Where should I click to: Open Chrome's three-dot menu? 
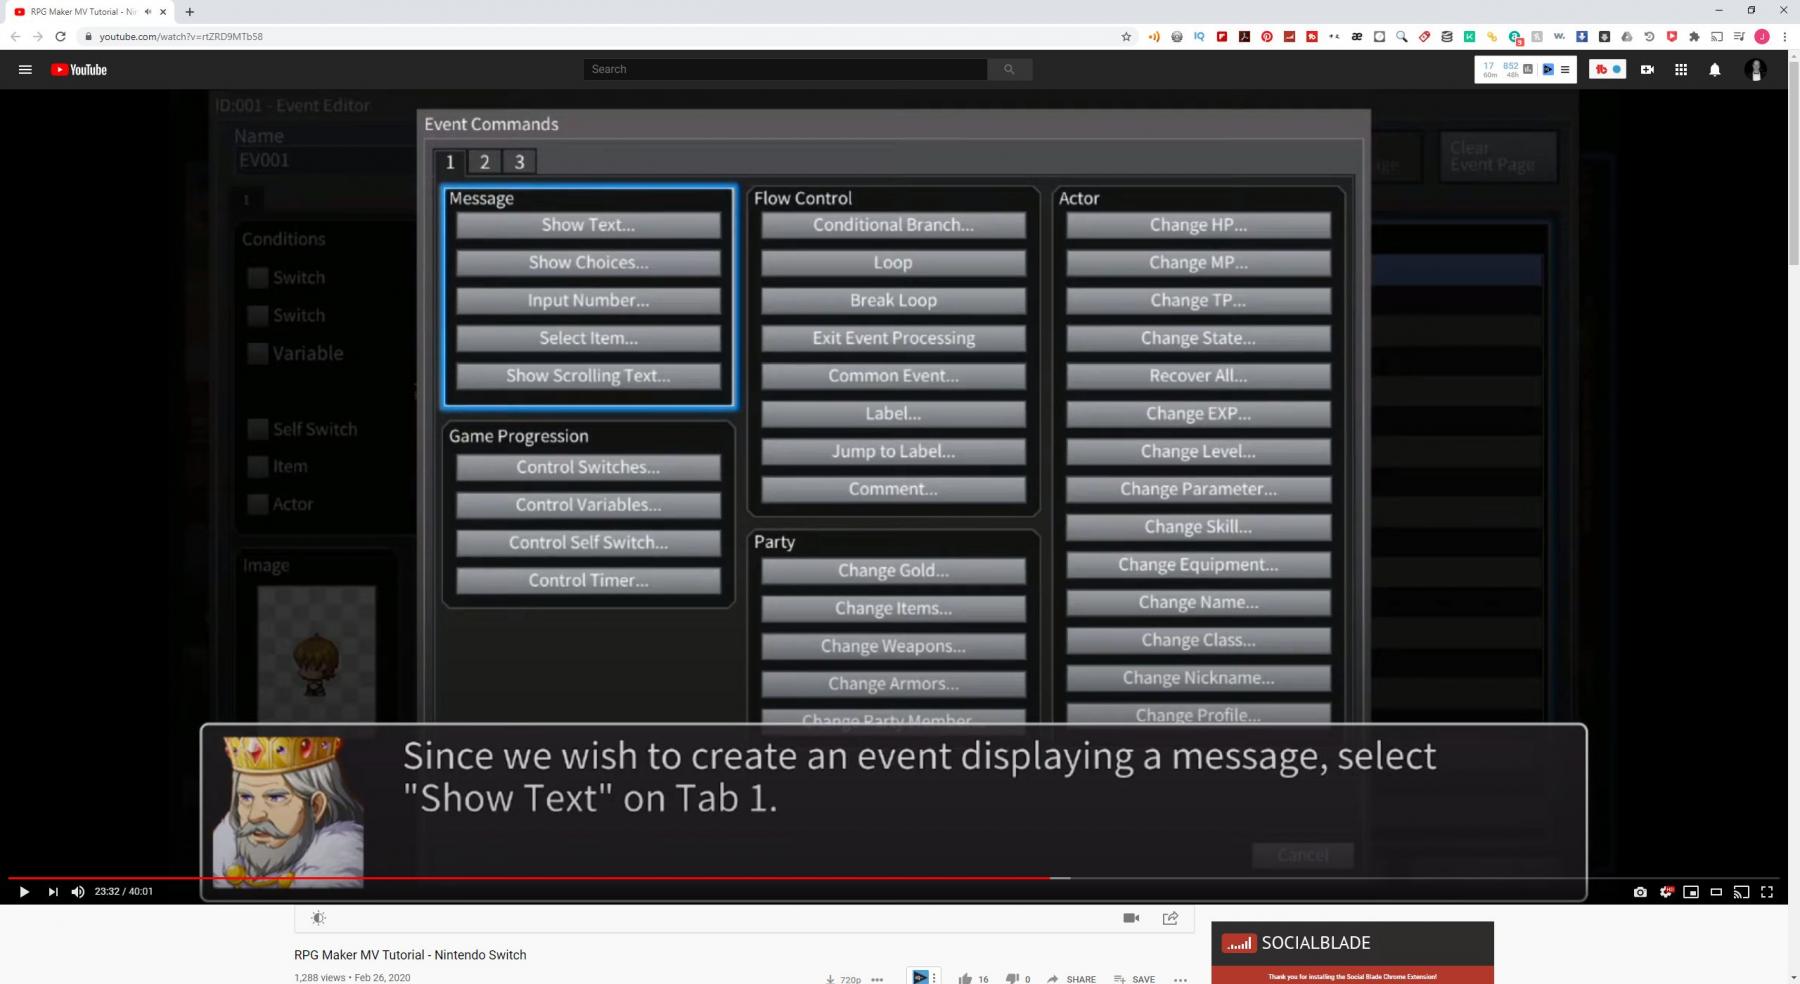point(1785,36)
